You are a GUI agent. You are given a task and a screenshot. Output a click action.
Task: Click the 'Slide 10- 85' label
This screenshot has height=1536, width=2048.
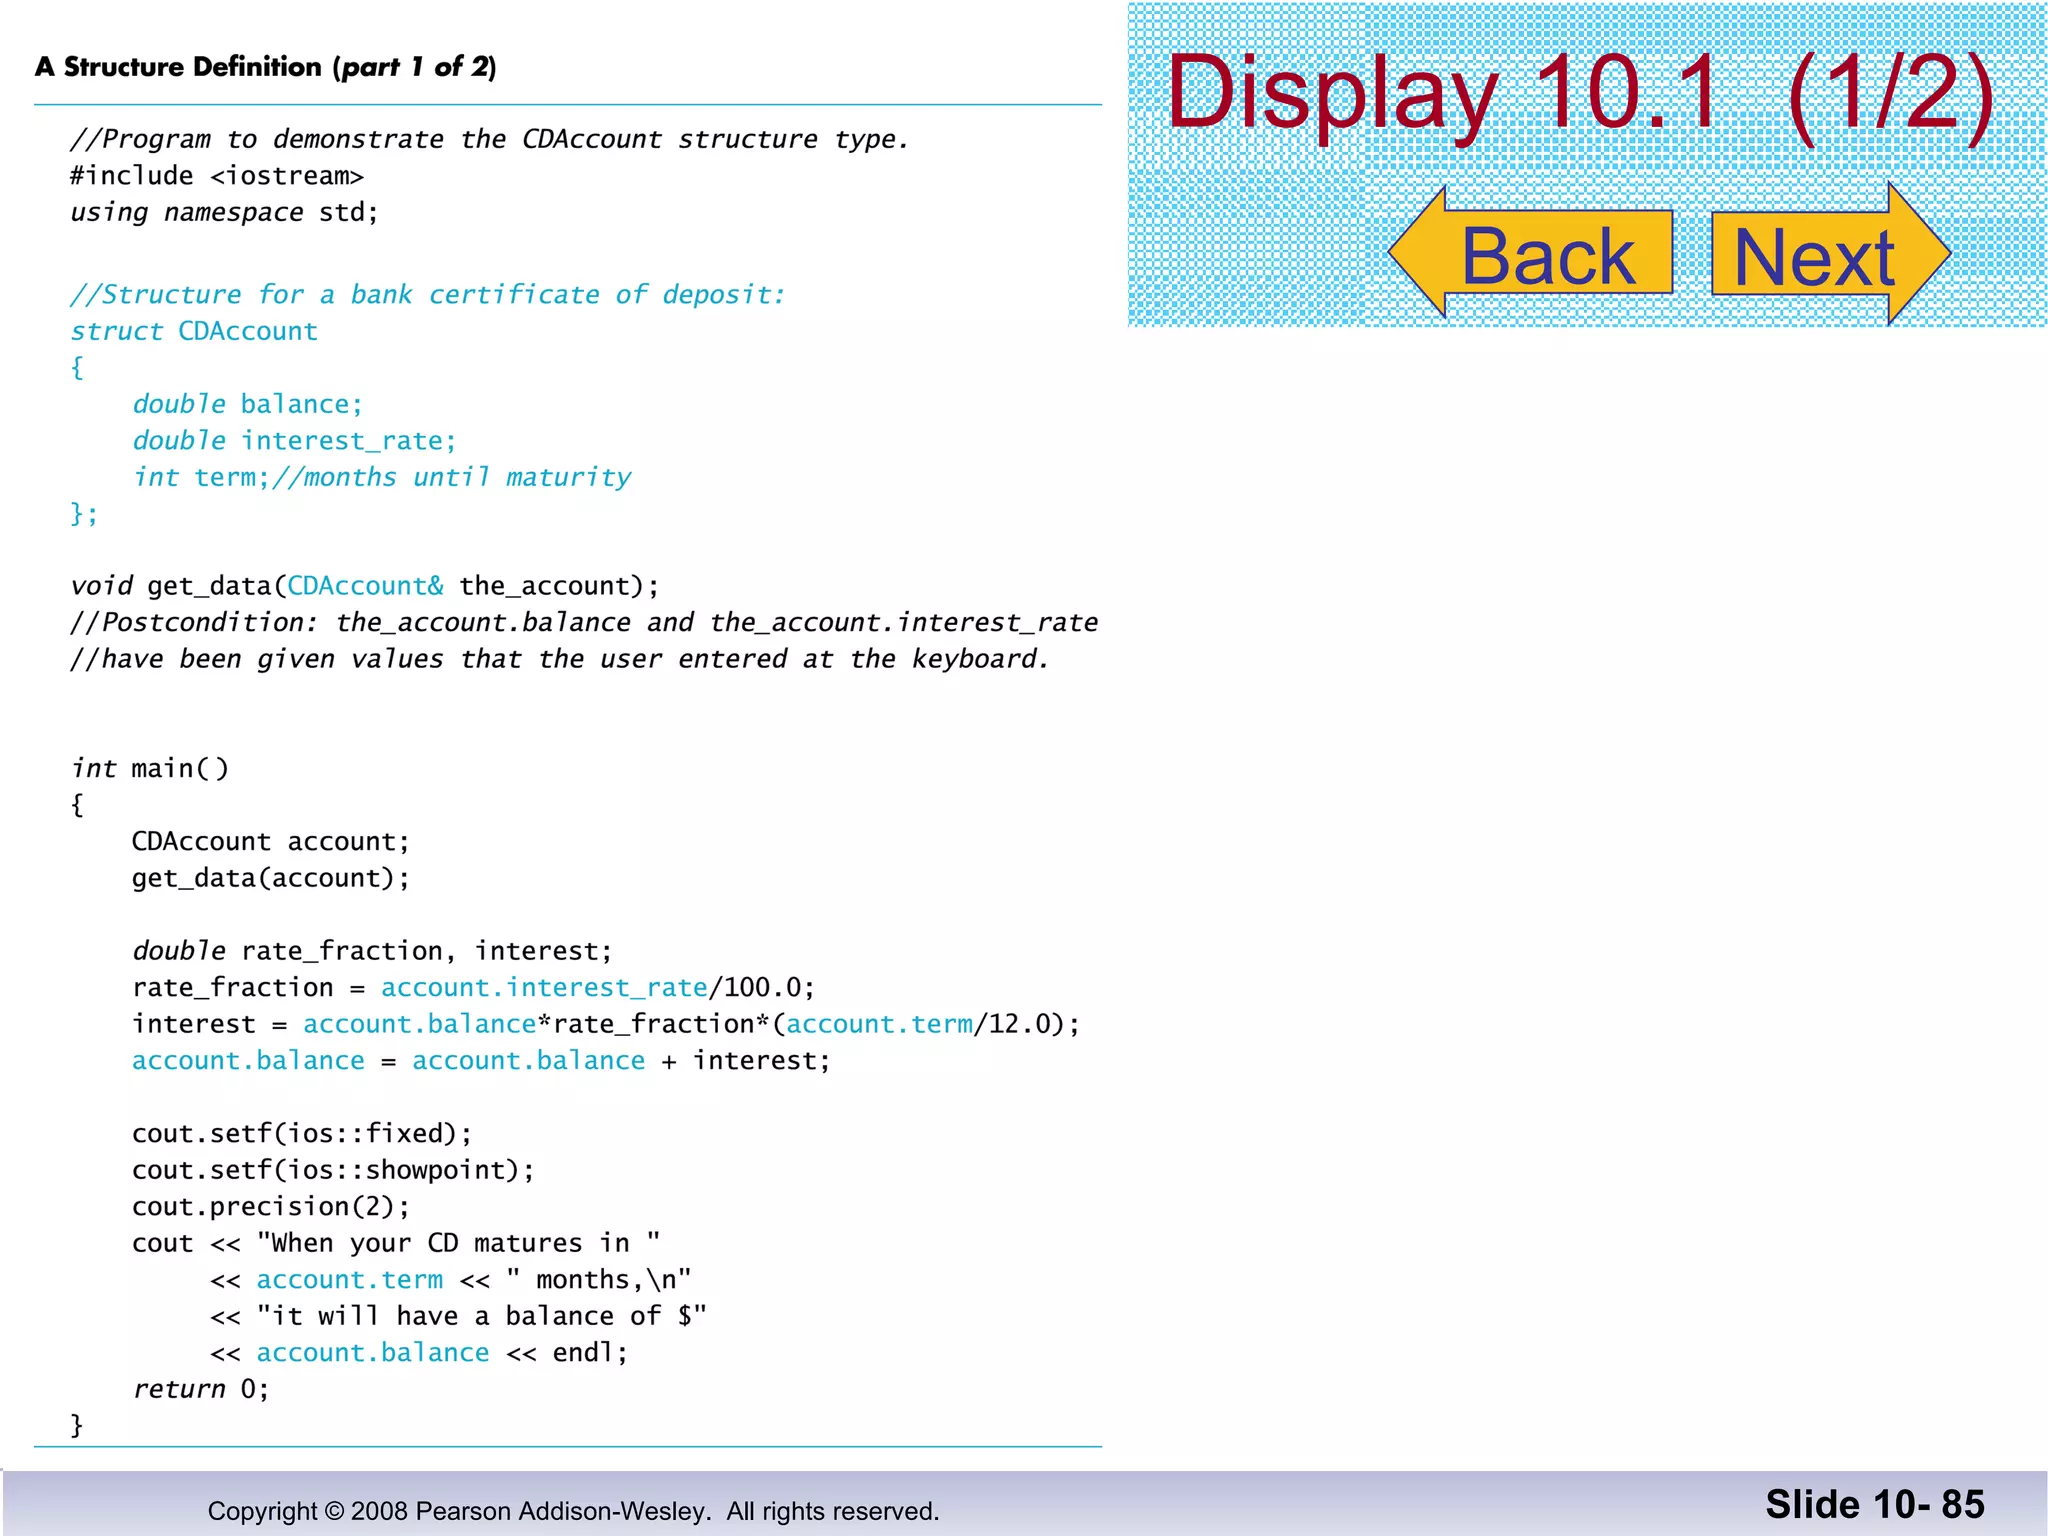[x=1875, y=1504]
